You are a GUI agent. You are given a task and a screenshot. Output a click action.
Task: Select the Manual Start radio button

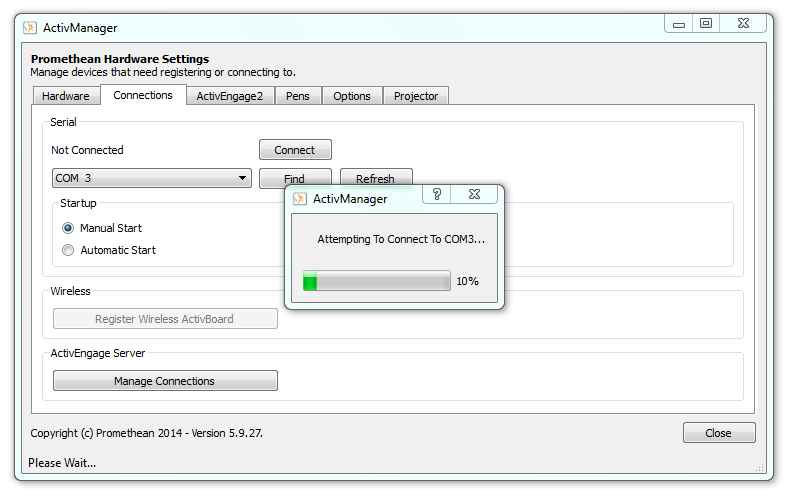pos(68,228)
